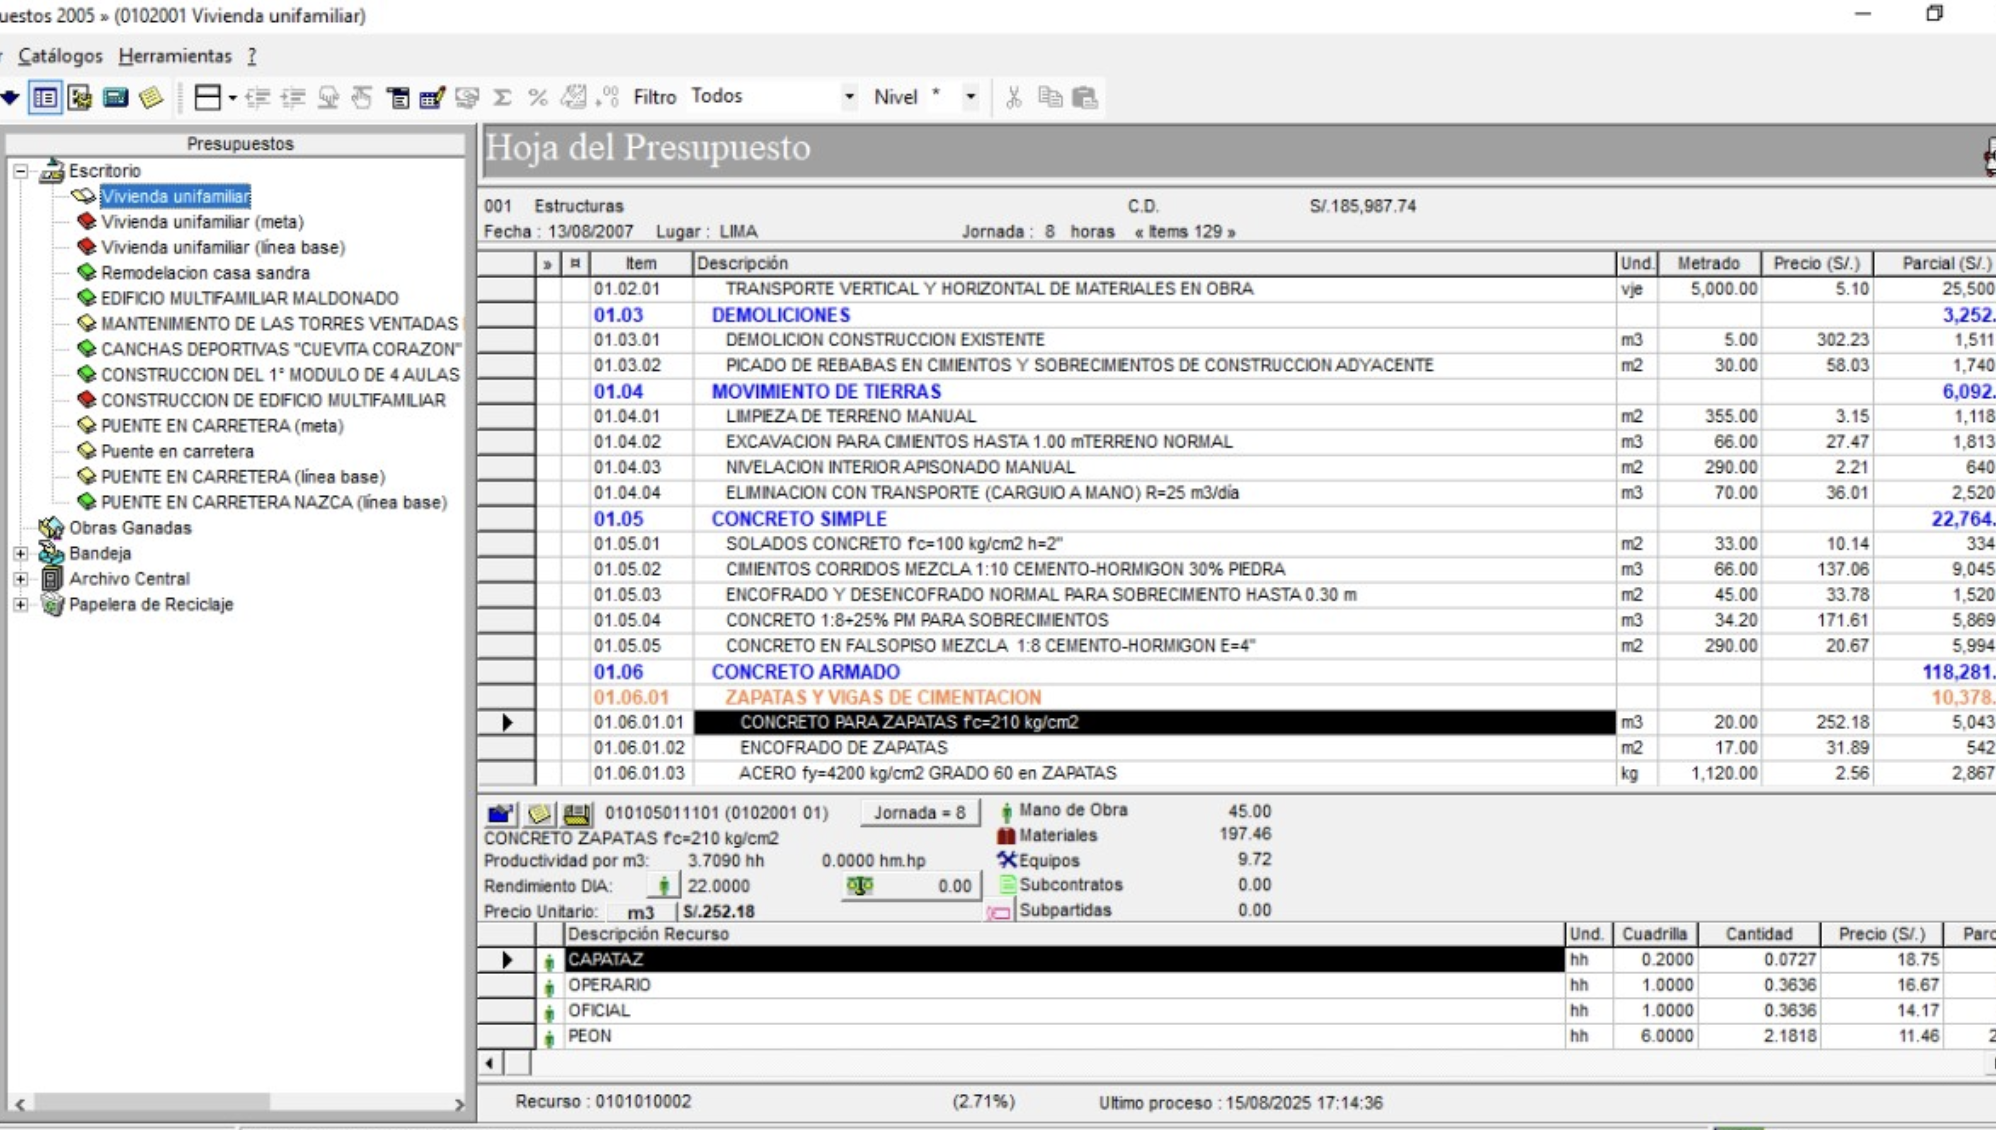
Task: Expand the Archivo Central node
Action: pos(21,579)
